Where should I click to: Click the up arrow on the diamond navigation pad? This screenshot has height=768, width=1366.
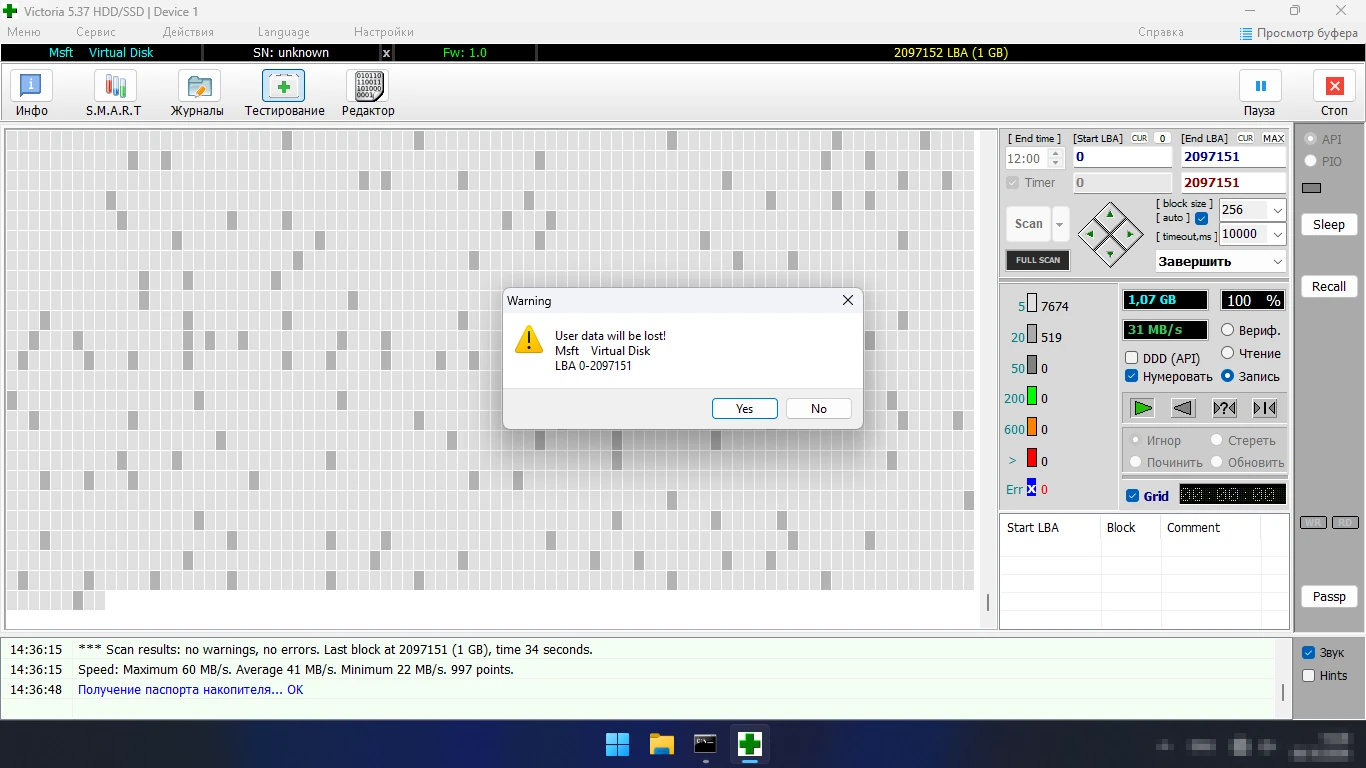point(1110,214)
